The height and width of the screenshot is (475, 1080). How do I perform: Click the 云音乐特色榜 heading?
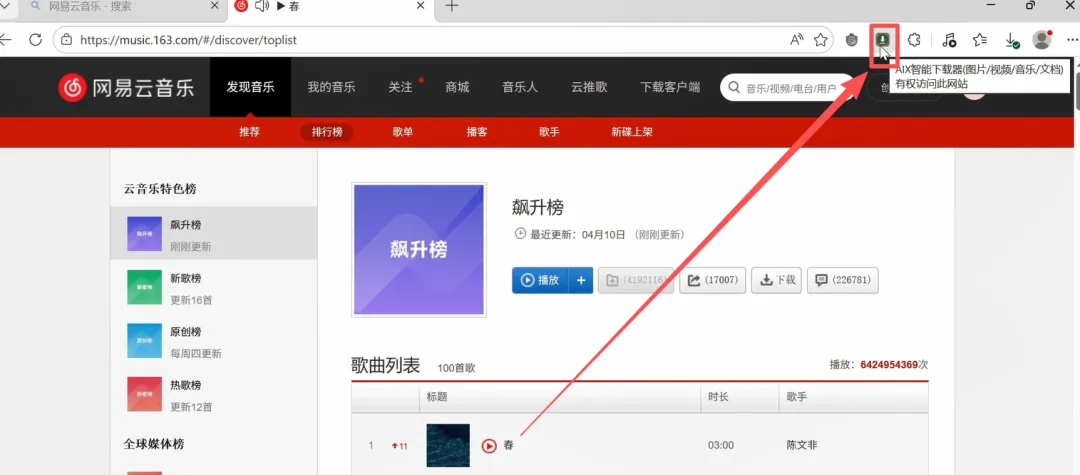pos(160,189)
